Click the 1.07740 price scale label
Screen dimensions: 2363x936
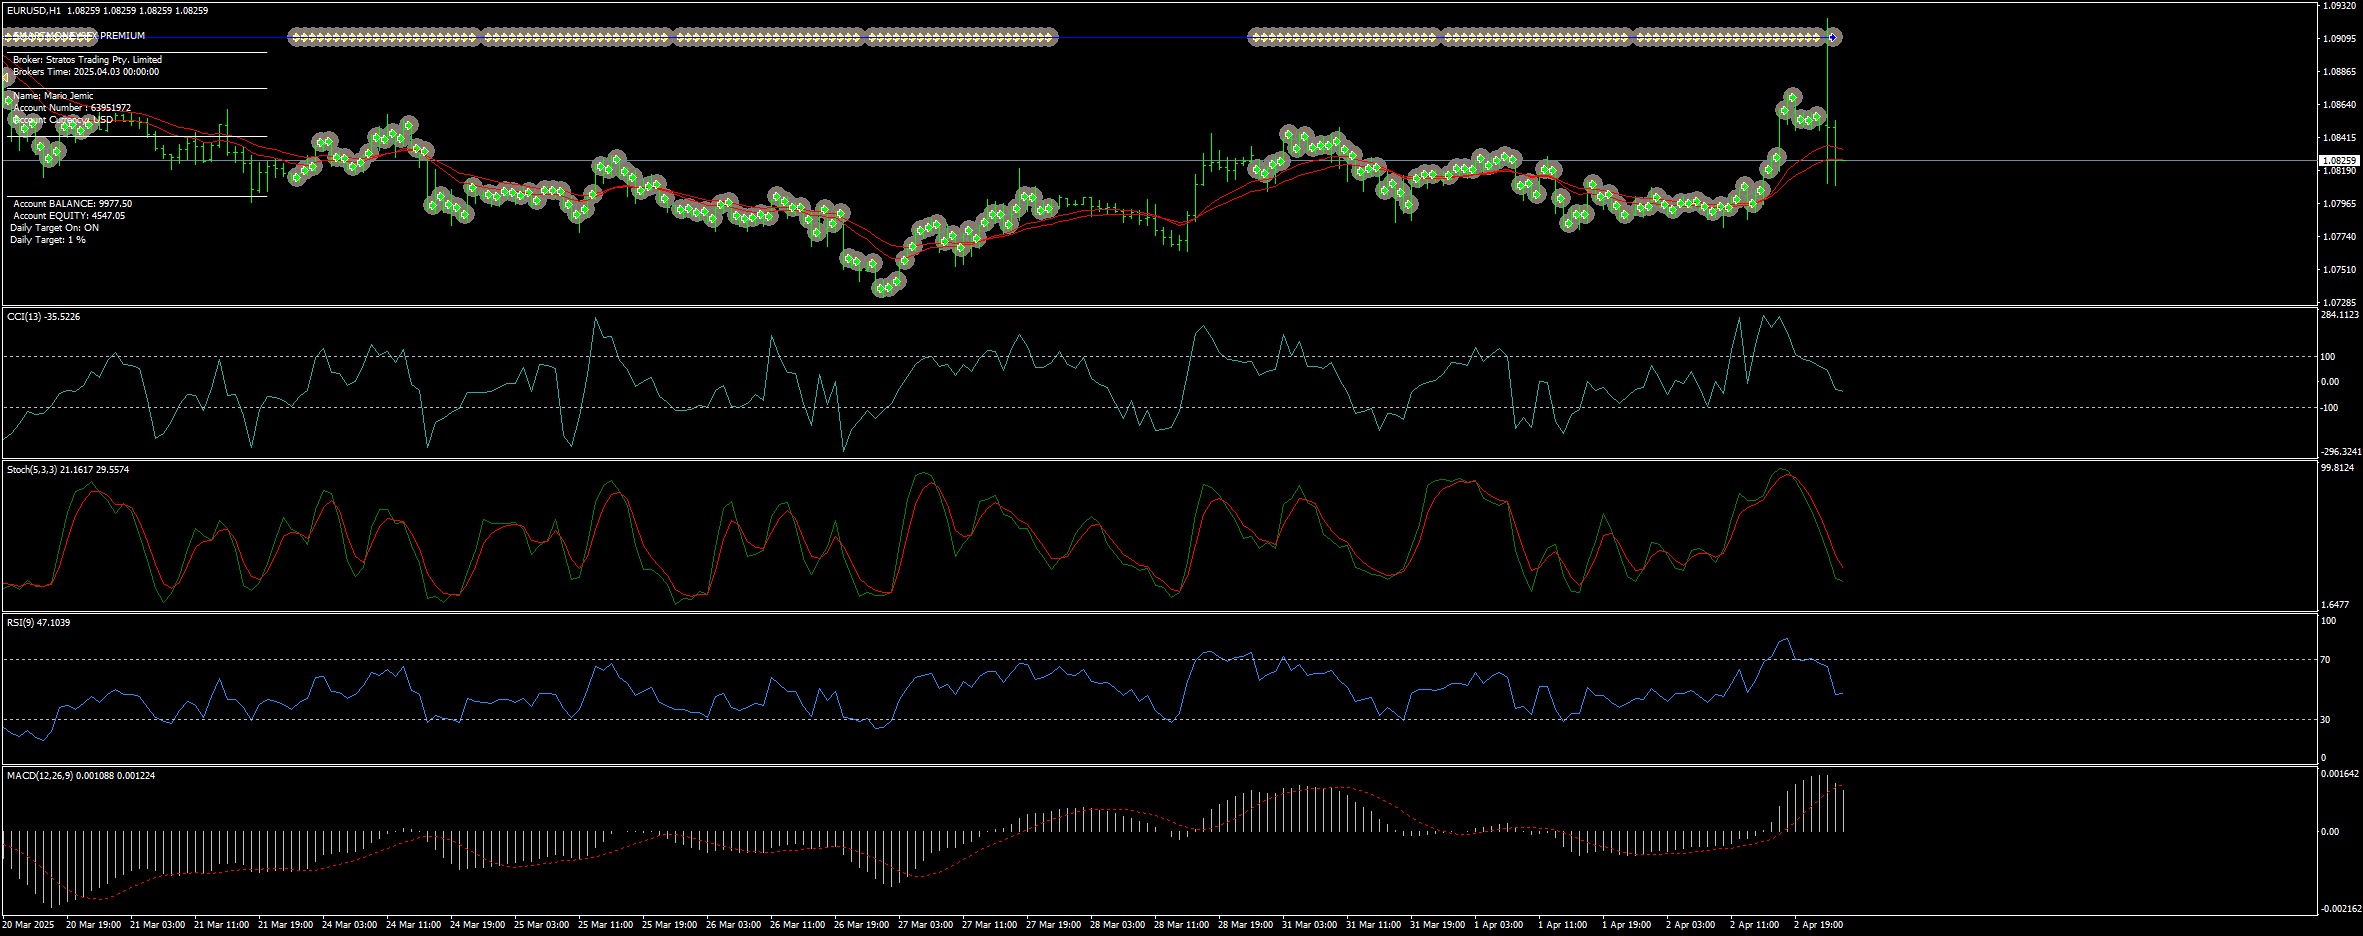[x=2337, y=237]
